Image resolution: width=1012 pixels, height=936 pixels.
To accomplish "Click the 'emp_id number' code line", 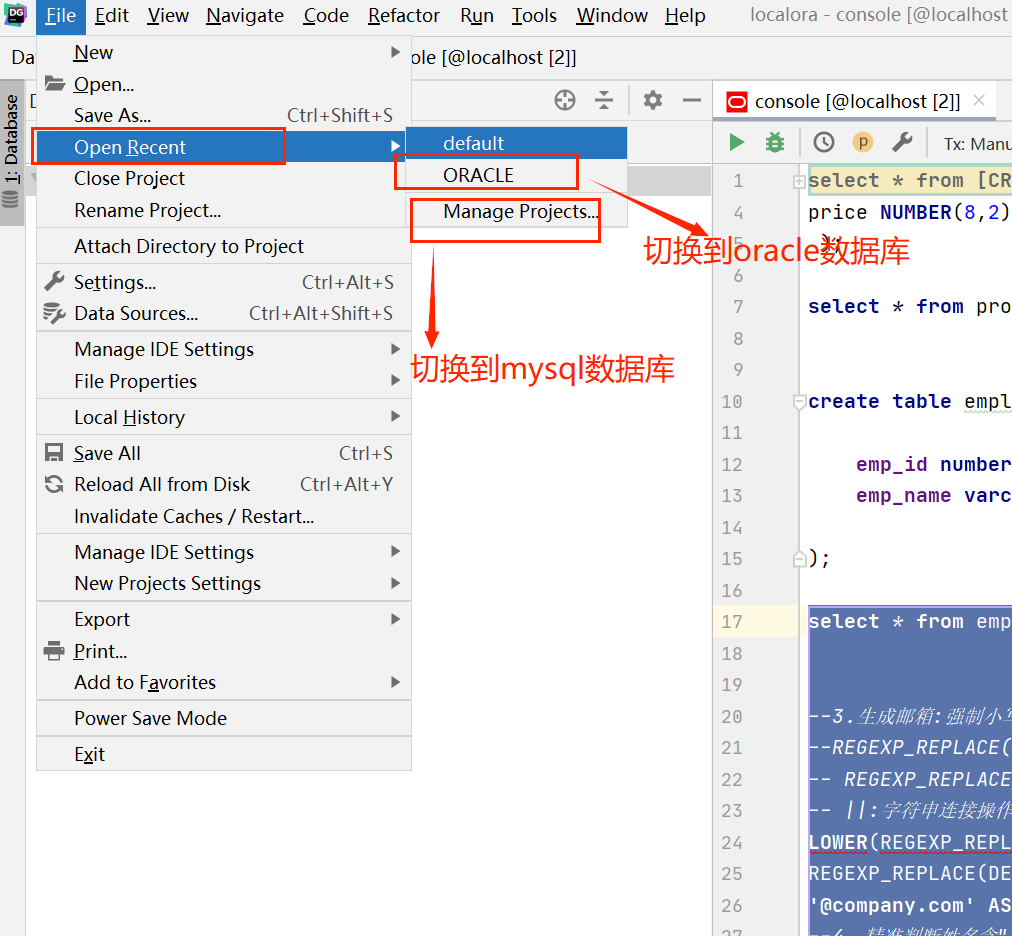I will 934,465.
